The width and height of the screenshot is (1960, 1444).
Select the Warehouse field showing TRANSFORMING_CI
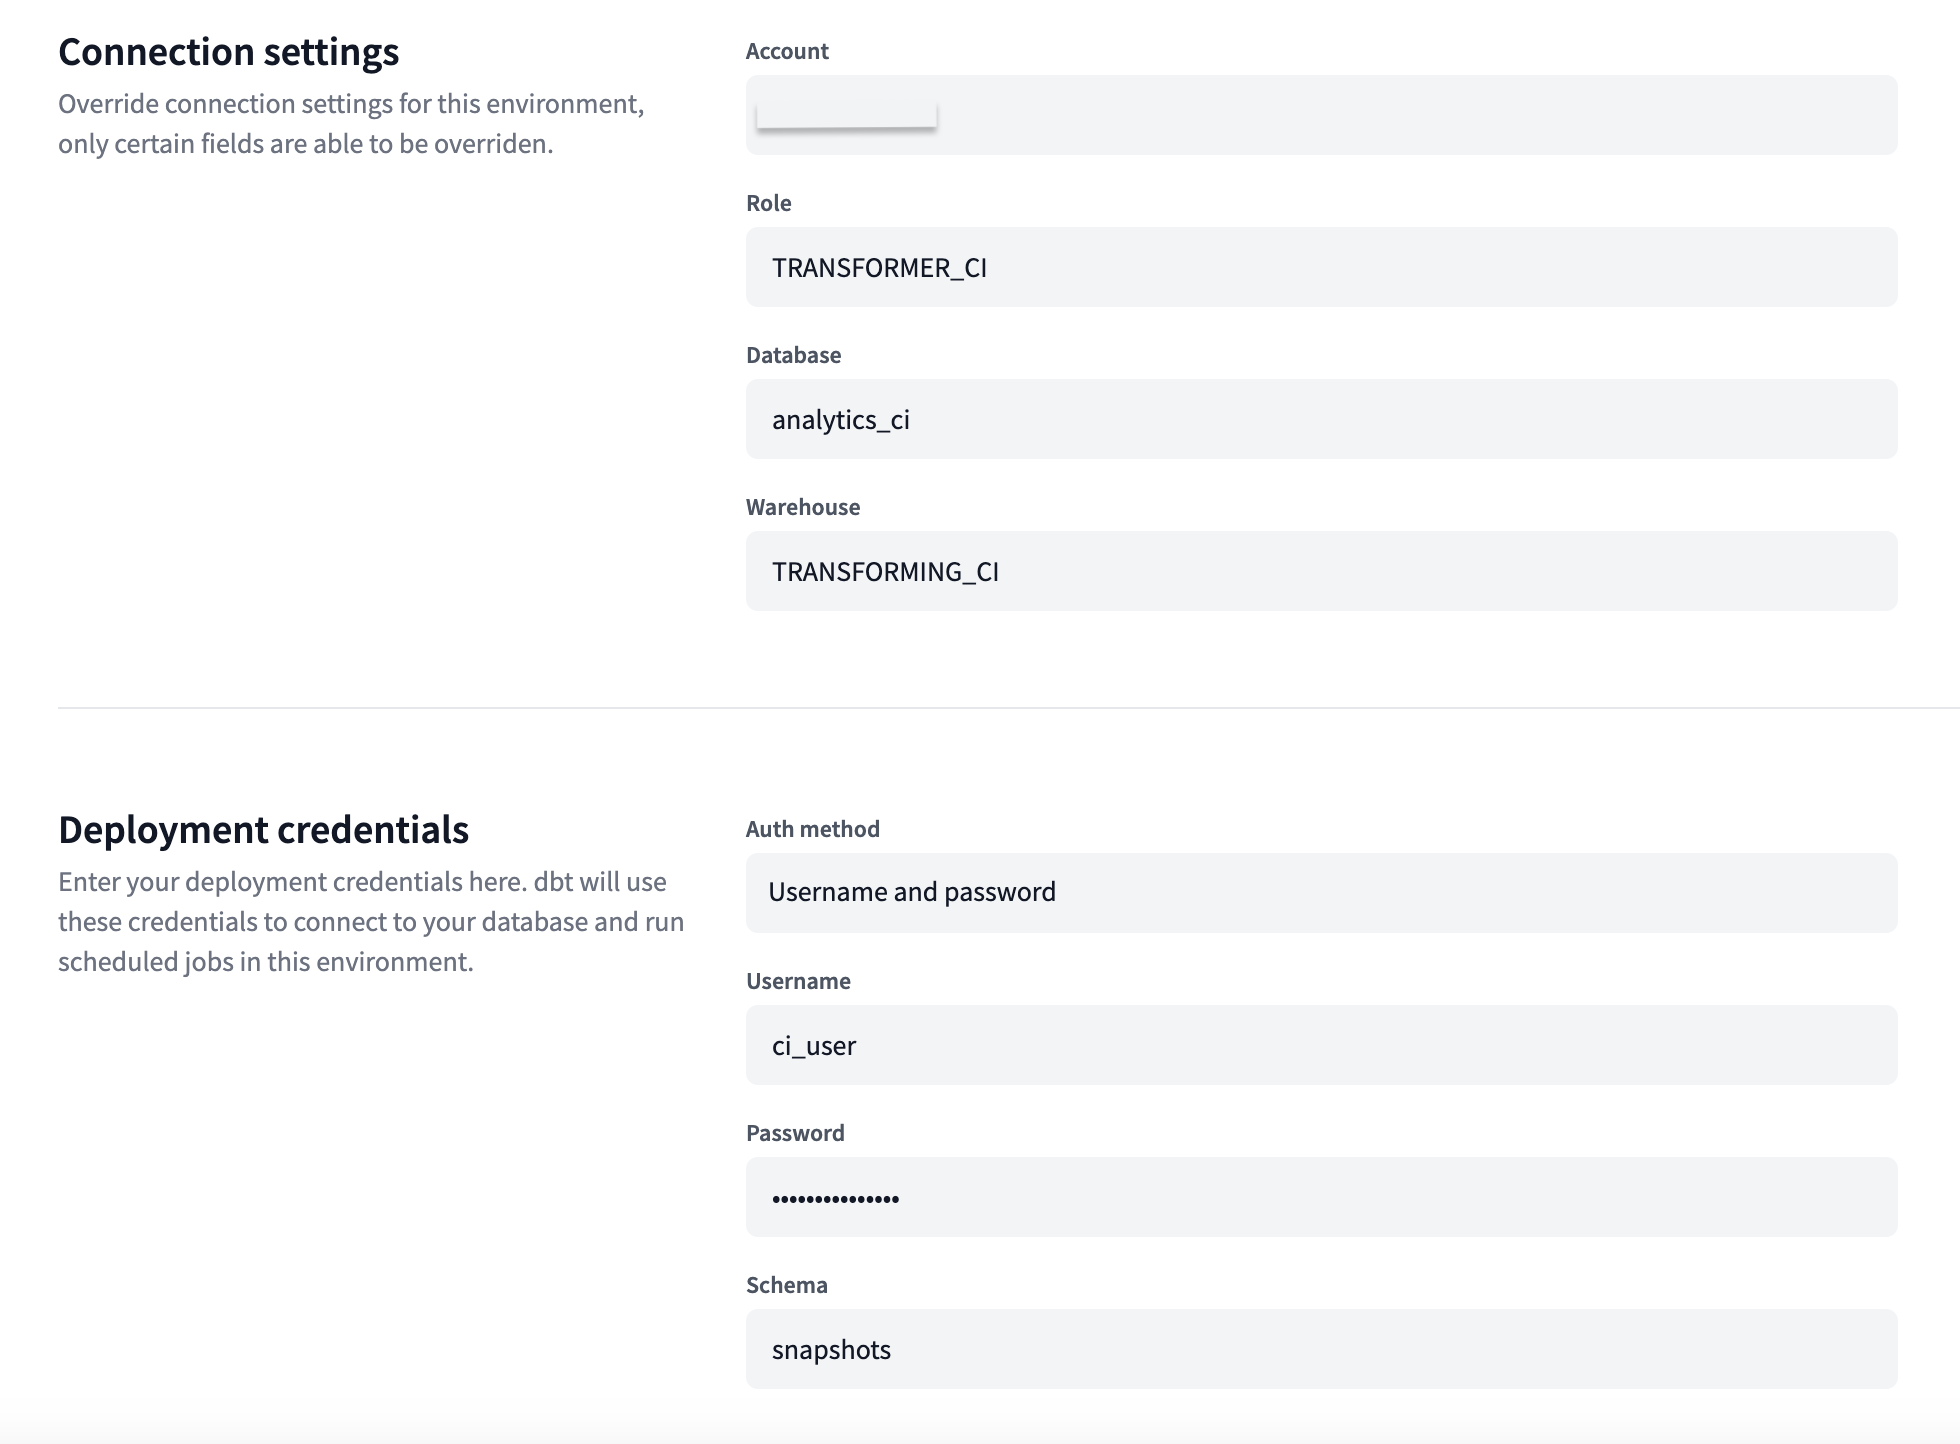coord(1320,571)
